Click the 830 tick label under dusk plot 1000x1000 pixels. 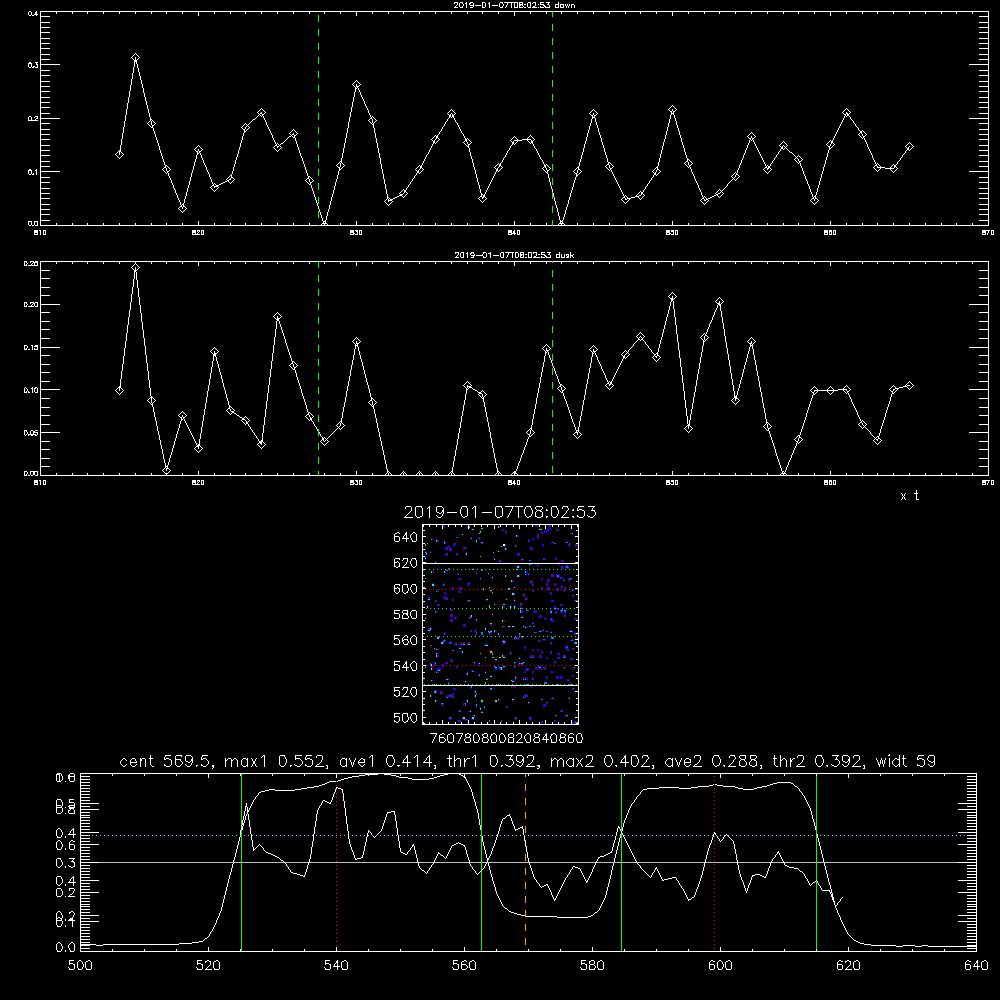point(356,483)
